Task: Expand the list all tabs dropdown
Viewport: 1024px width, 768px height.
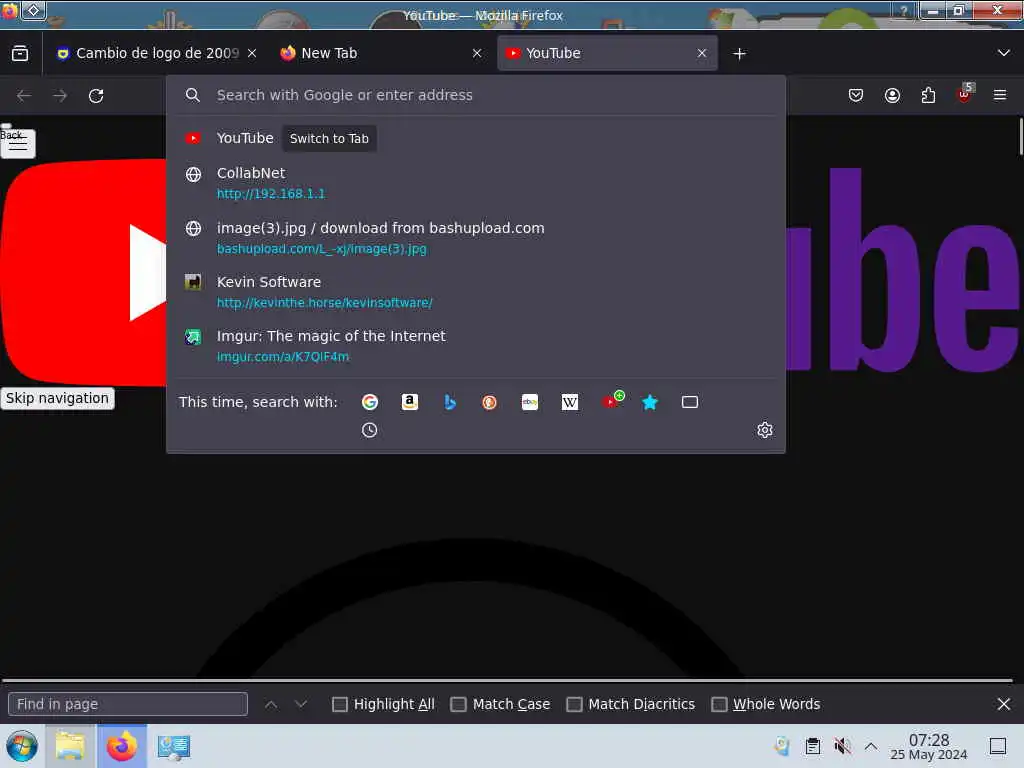Action: coord(1004,53)
